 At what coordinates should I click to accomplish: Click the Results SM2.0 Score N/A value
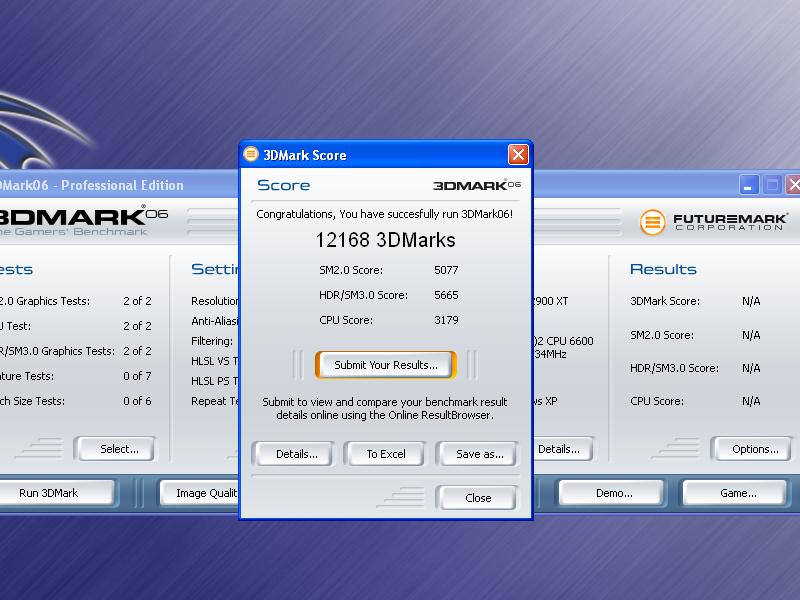(x=751, y=335)
